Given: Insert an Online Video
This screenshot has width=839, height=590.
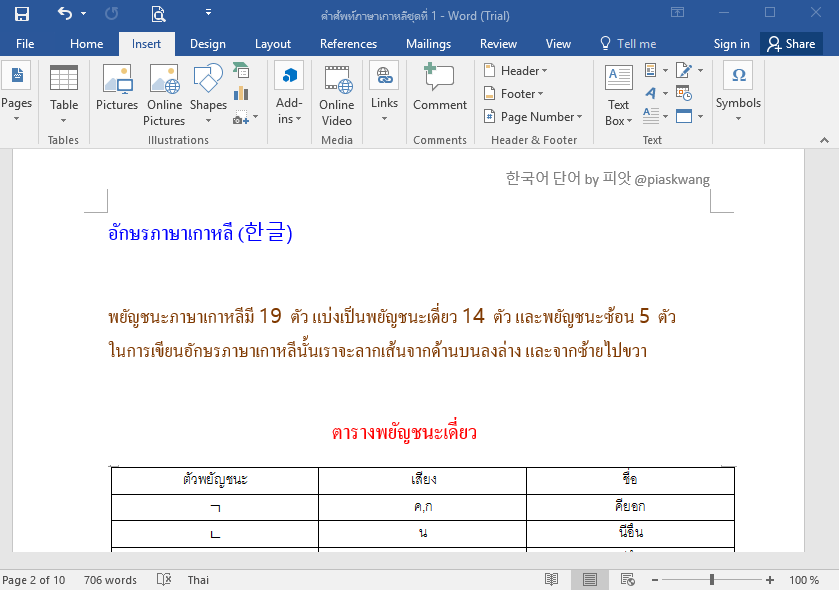Looking at the screenshot, I should point(337,95).
